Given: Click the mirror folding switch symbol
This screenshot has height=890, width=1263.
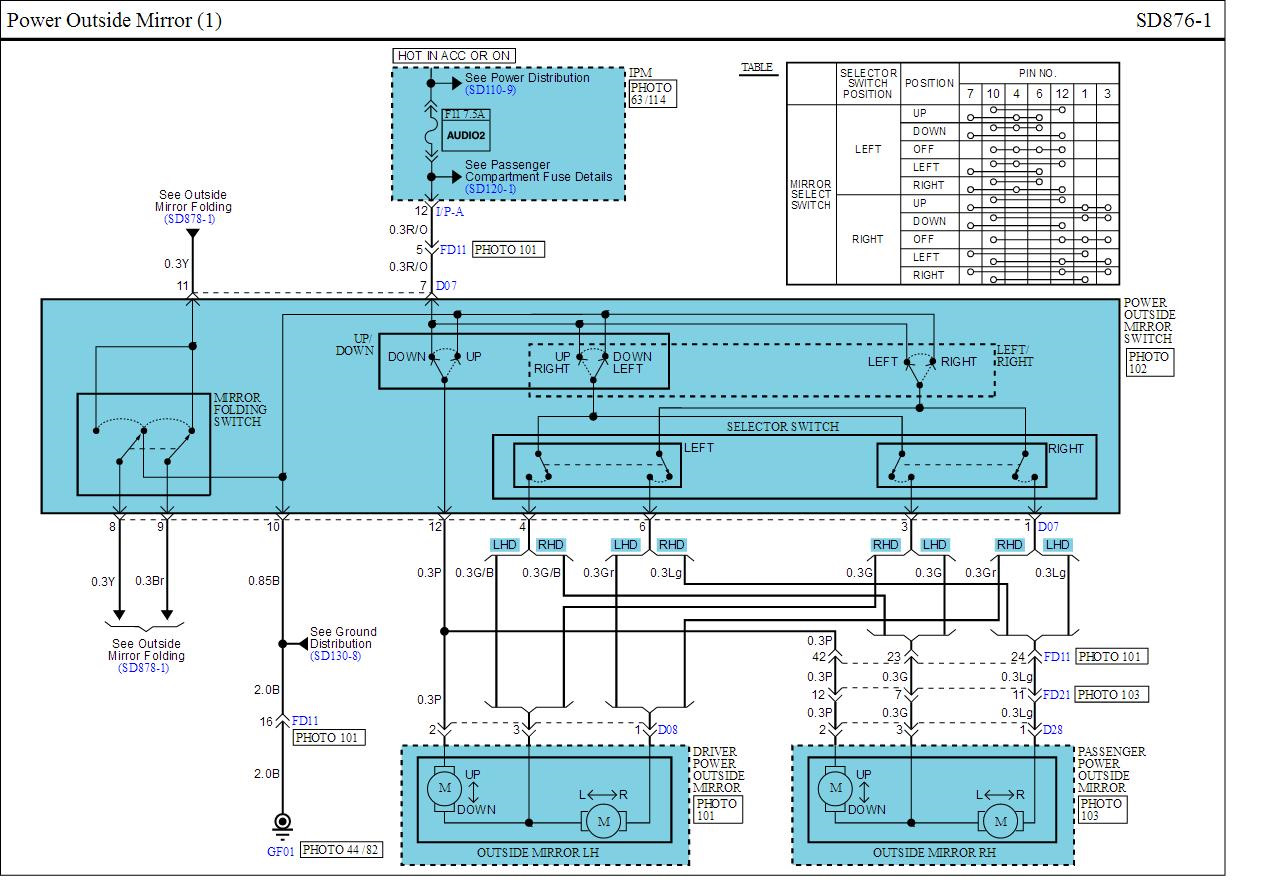Looking at the screenshot, I should click(144, 444).
